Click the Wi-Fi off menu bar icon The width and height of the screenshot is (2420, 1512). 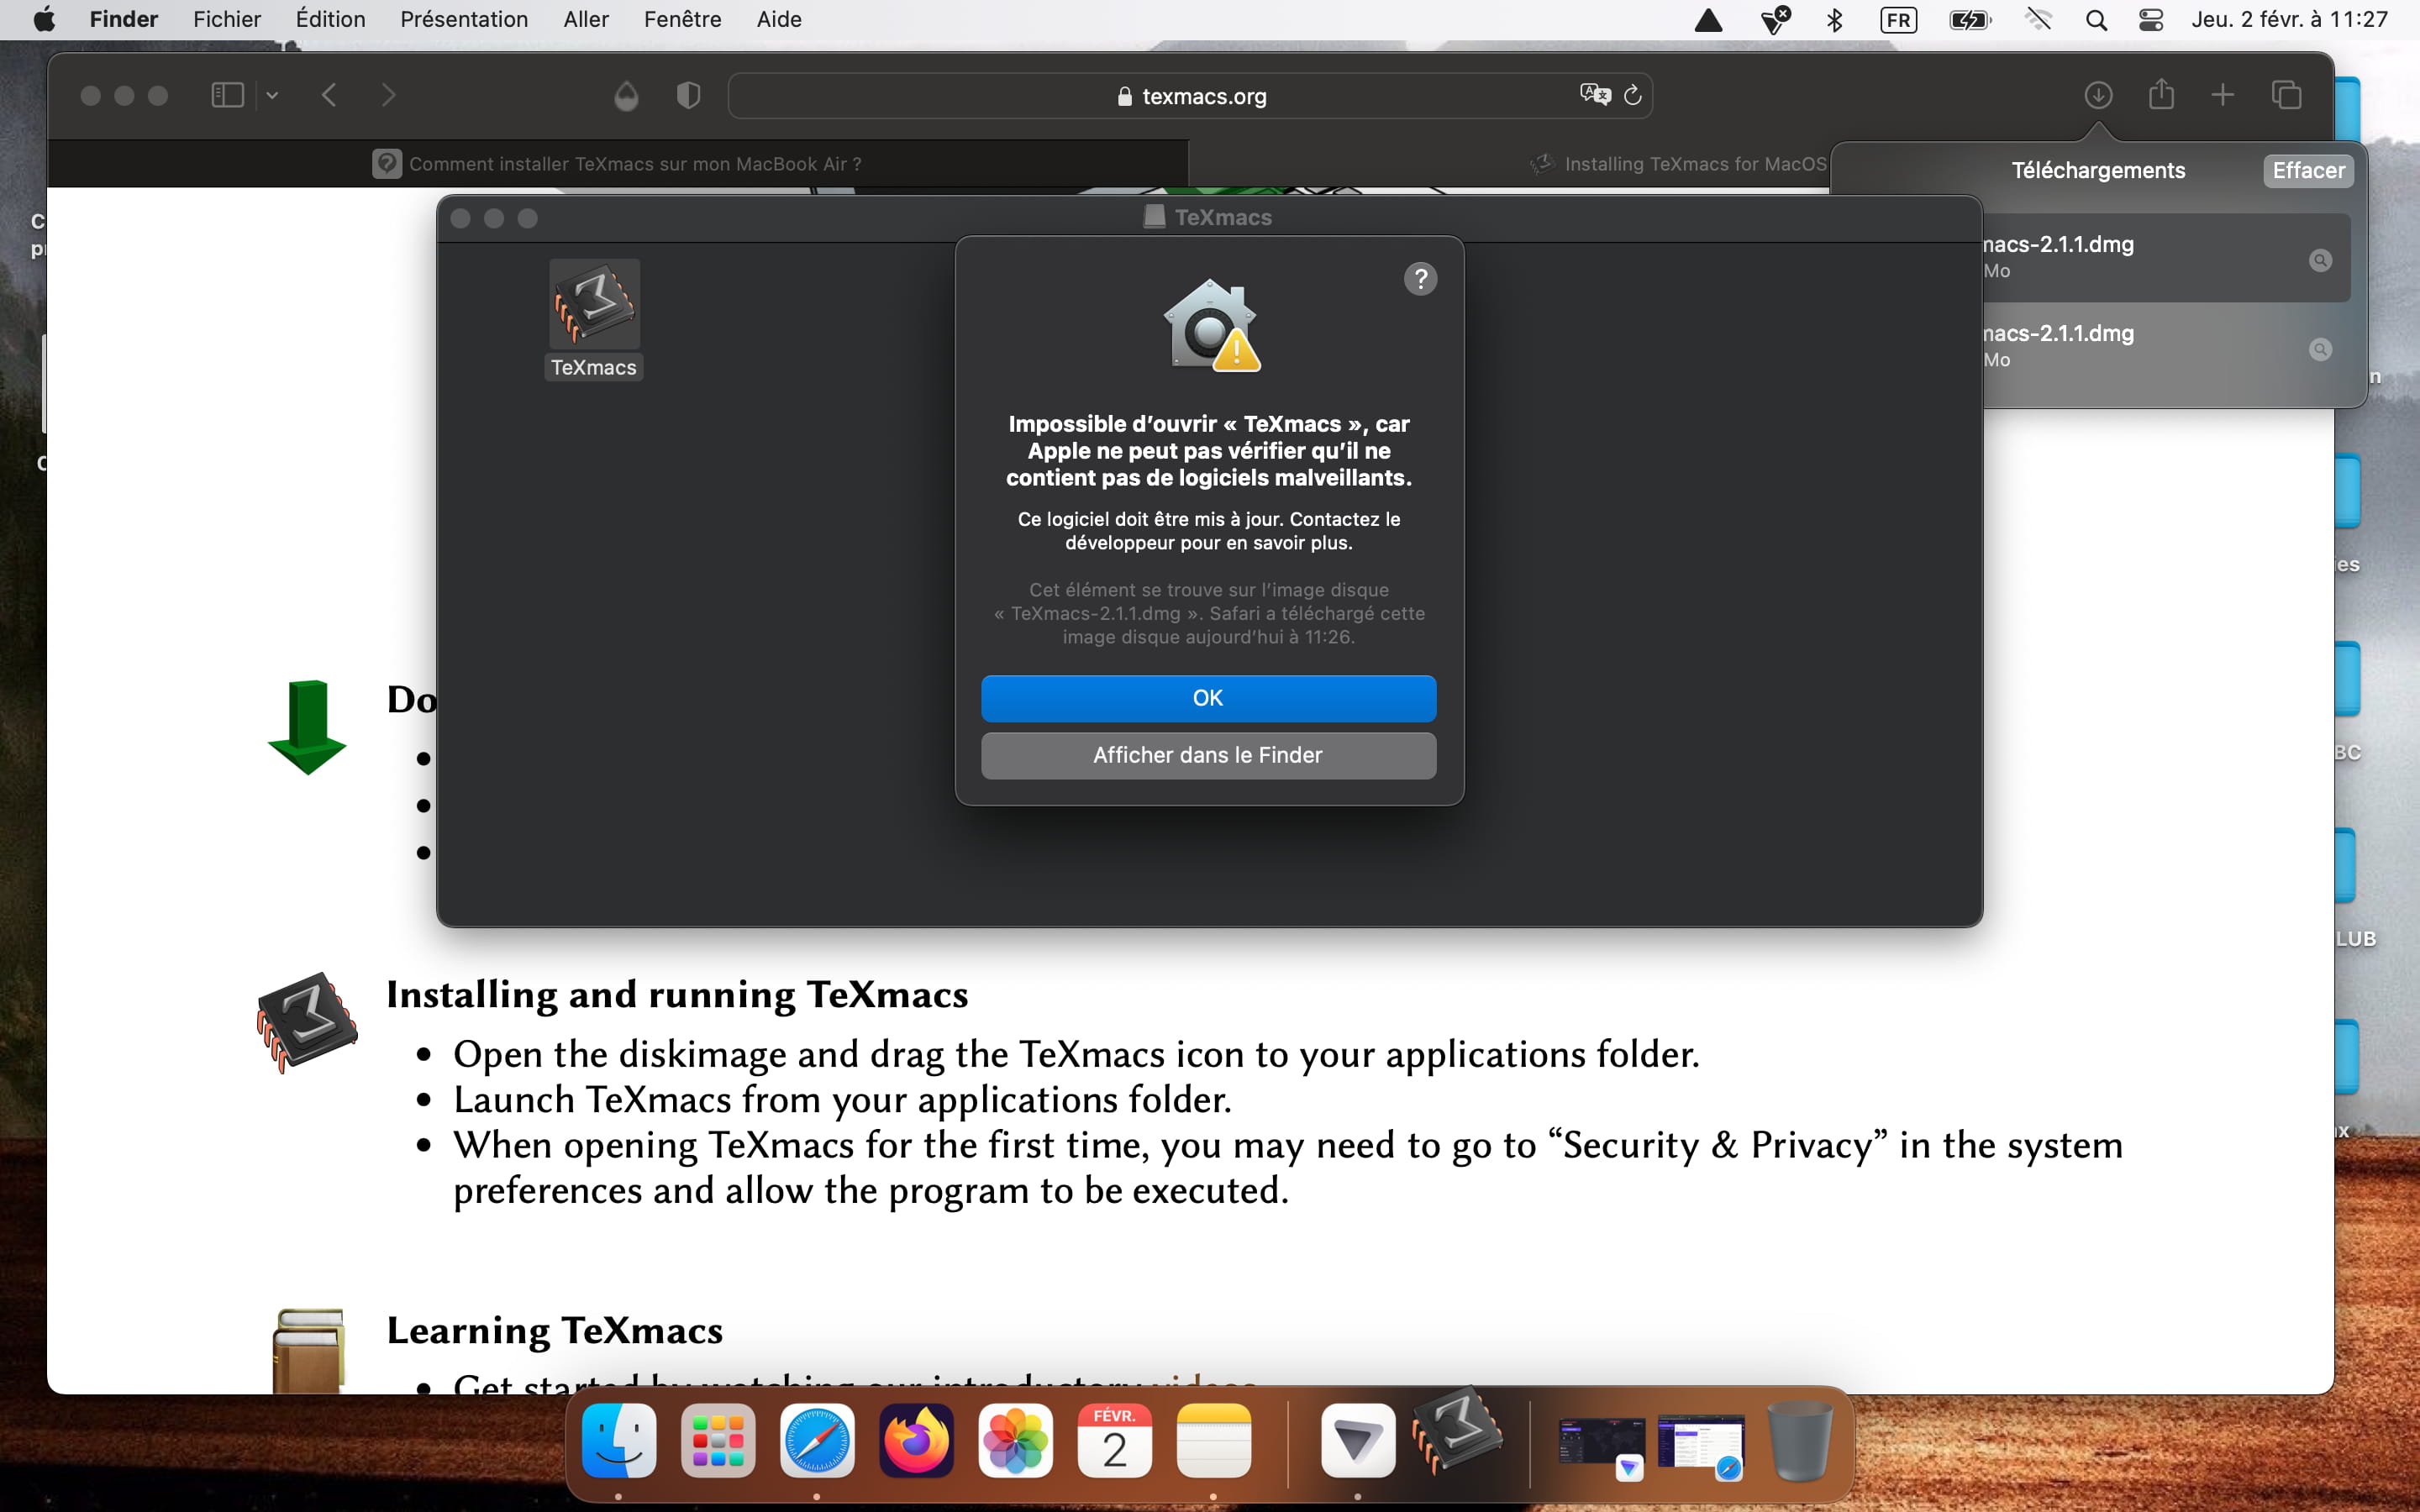coord(2038,20)
